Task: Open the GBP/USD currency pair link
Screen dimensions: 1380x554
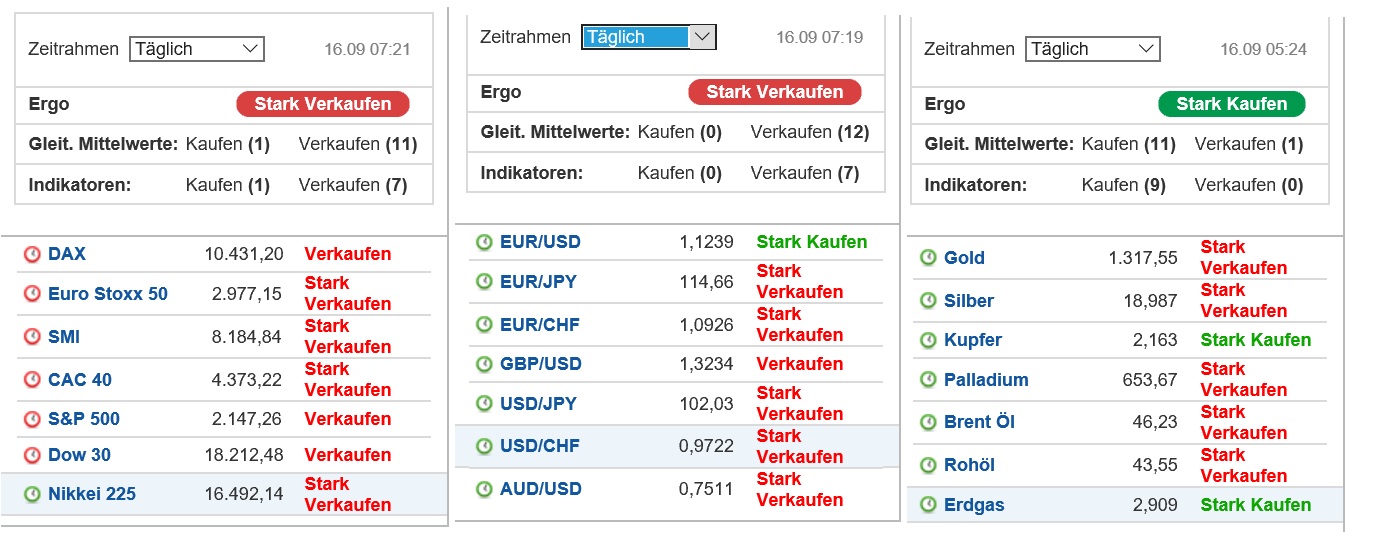Action: (540, 364)
